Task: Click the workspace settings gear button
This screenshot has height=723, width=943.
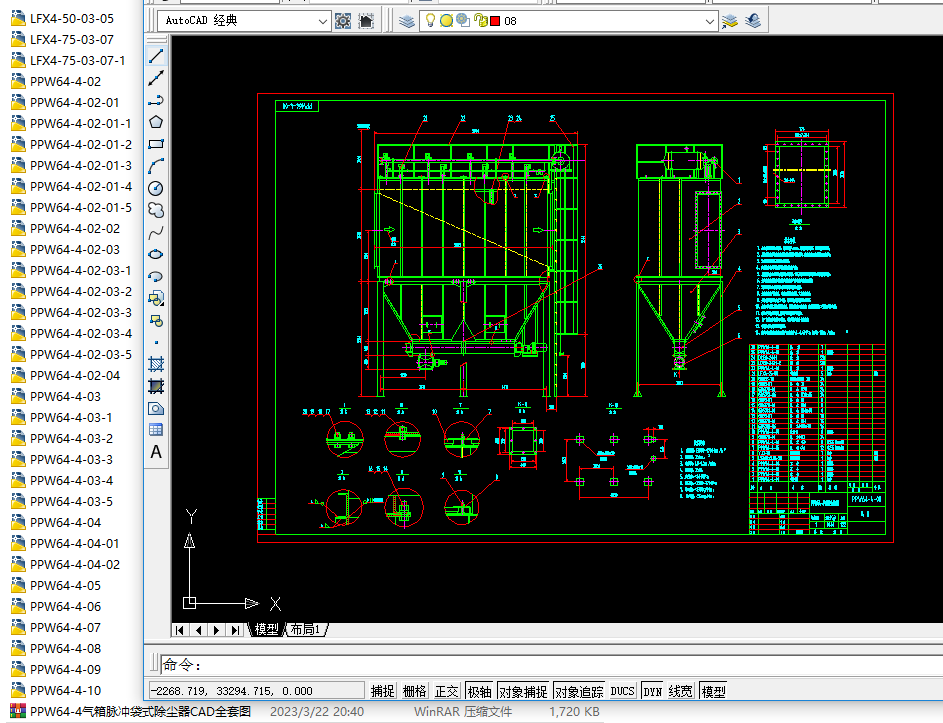Action: [x=342, y=20]
